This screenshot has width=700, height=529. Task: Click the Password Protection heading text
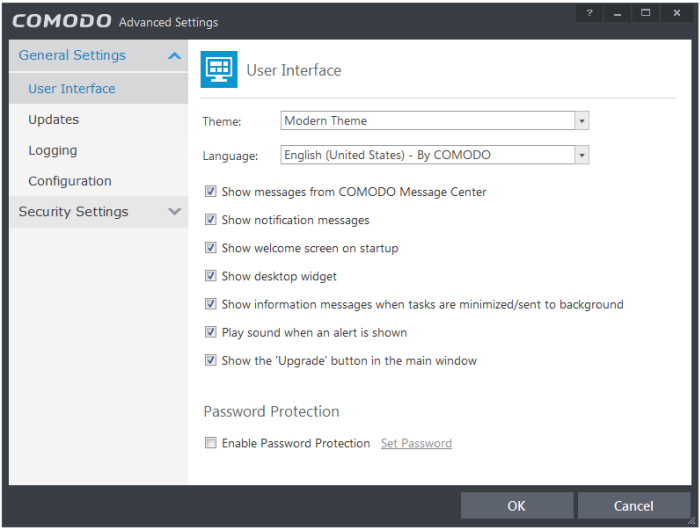pyautogui.click(x=271, y=412)
